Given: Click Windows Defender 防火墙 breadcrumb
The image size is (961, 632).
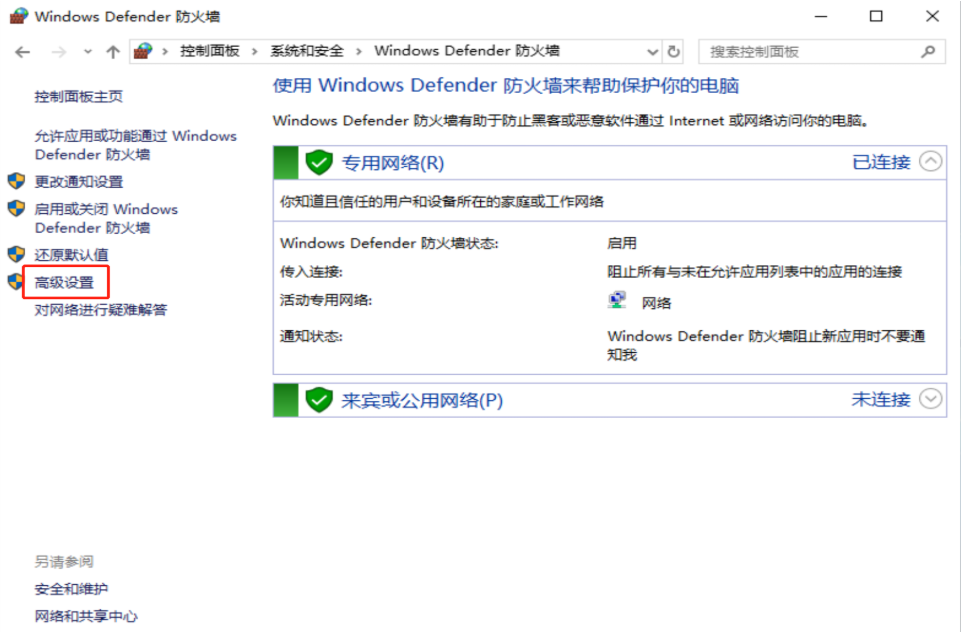Looking at the screenshot, I should click(x=467, y=51).
